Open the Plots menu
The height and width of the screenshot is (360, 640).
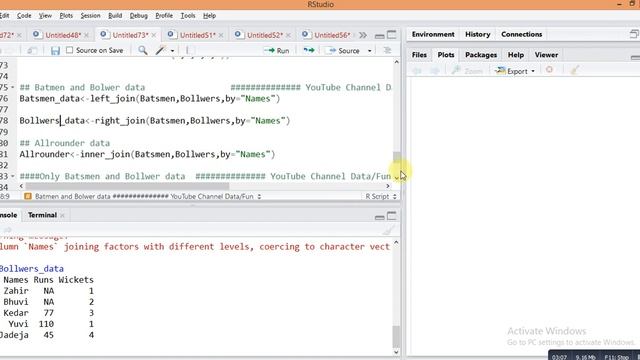[x=66, y=16]
